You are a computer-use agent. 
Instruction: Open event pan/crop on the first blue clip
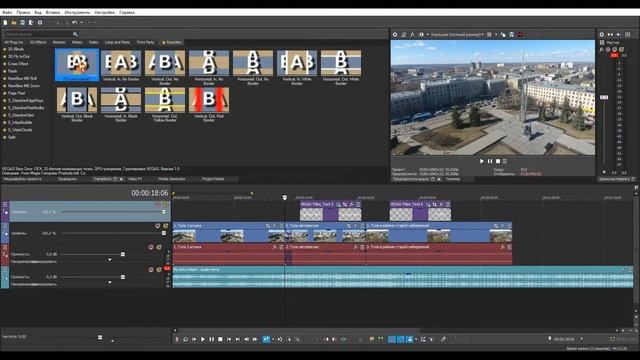click(268, 226)
